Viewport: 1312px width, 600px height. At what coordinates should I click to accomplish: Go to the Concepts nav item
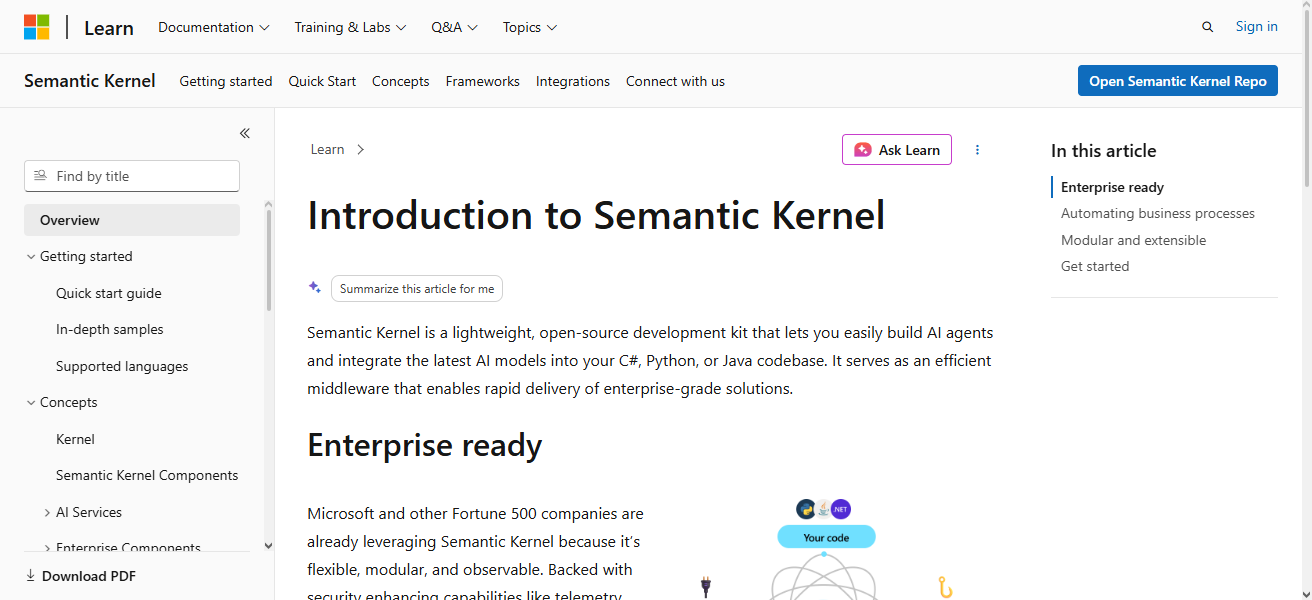point(401,81)
